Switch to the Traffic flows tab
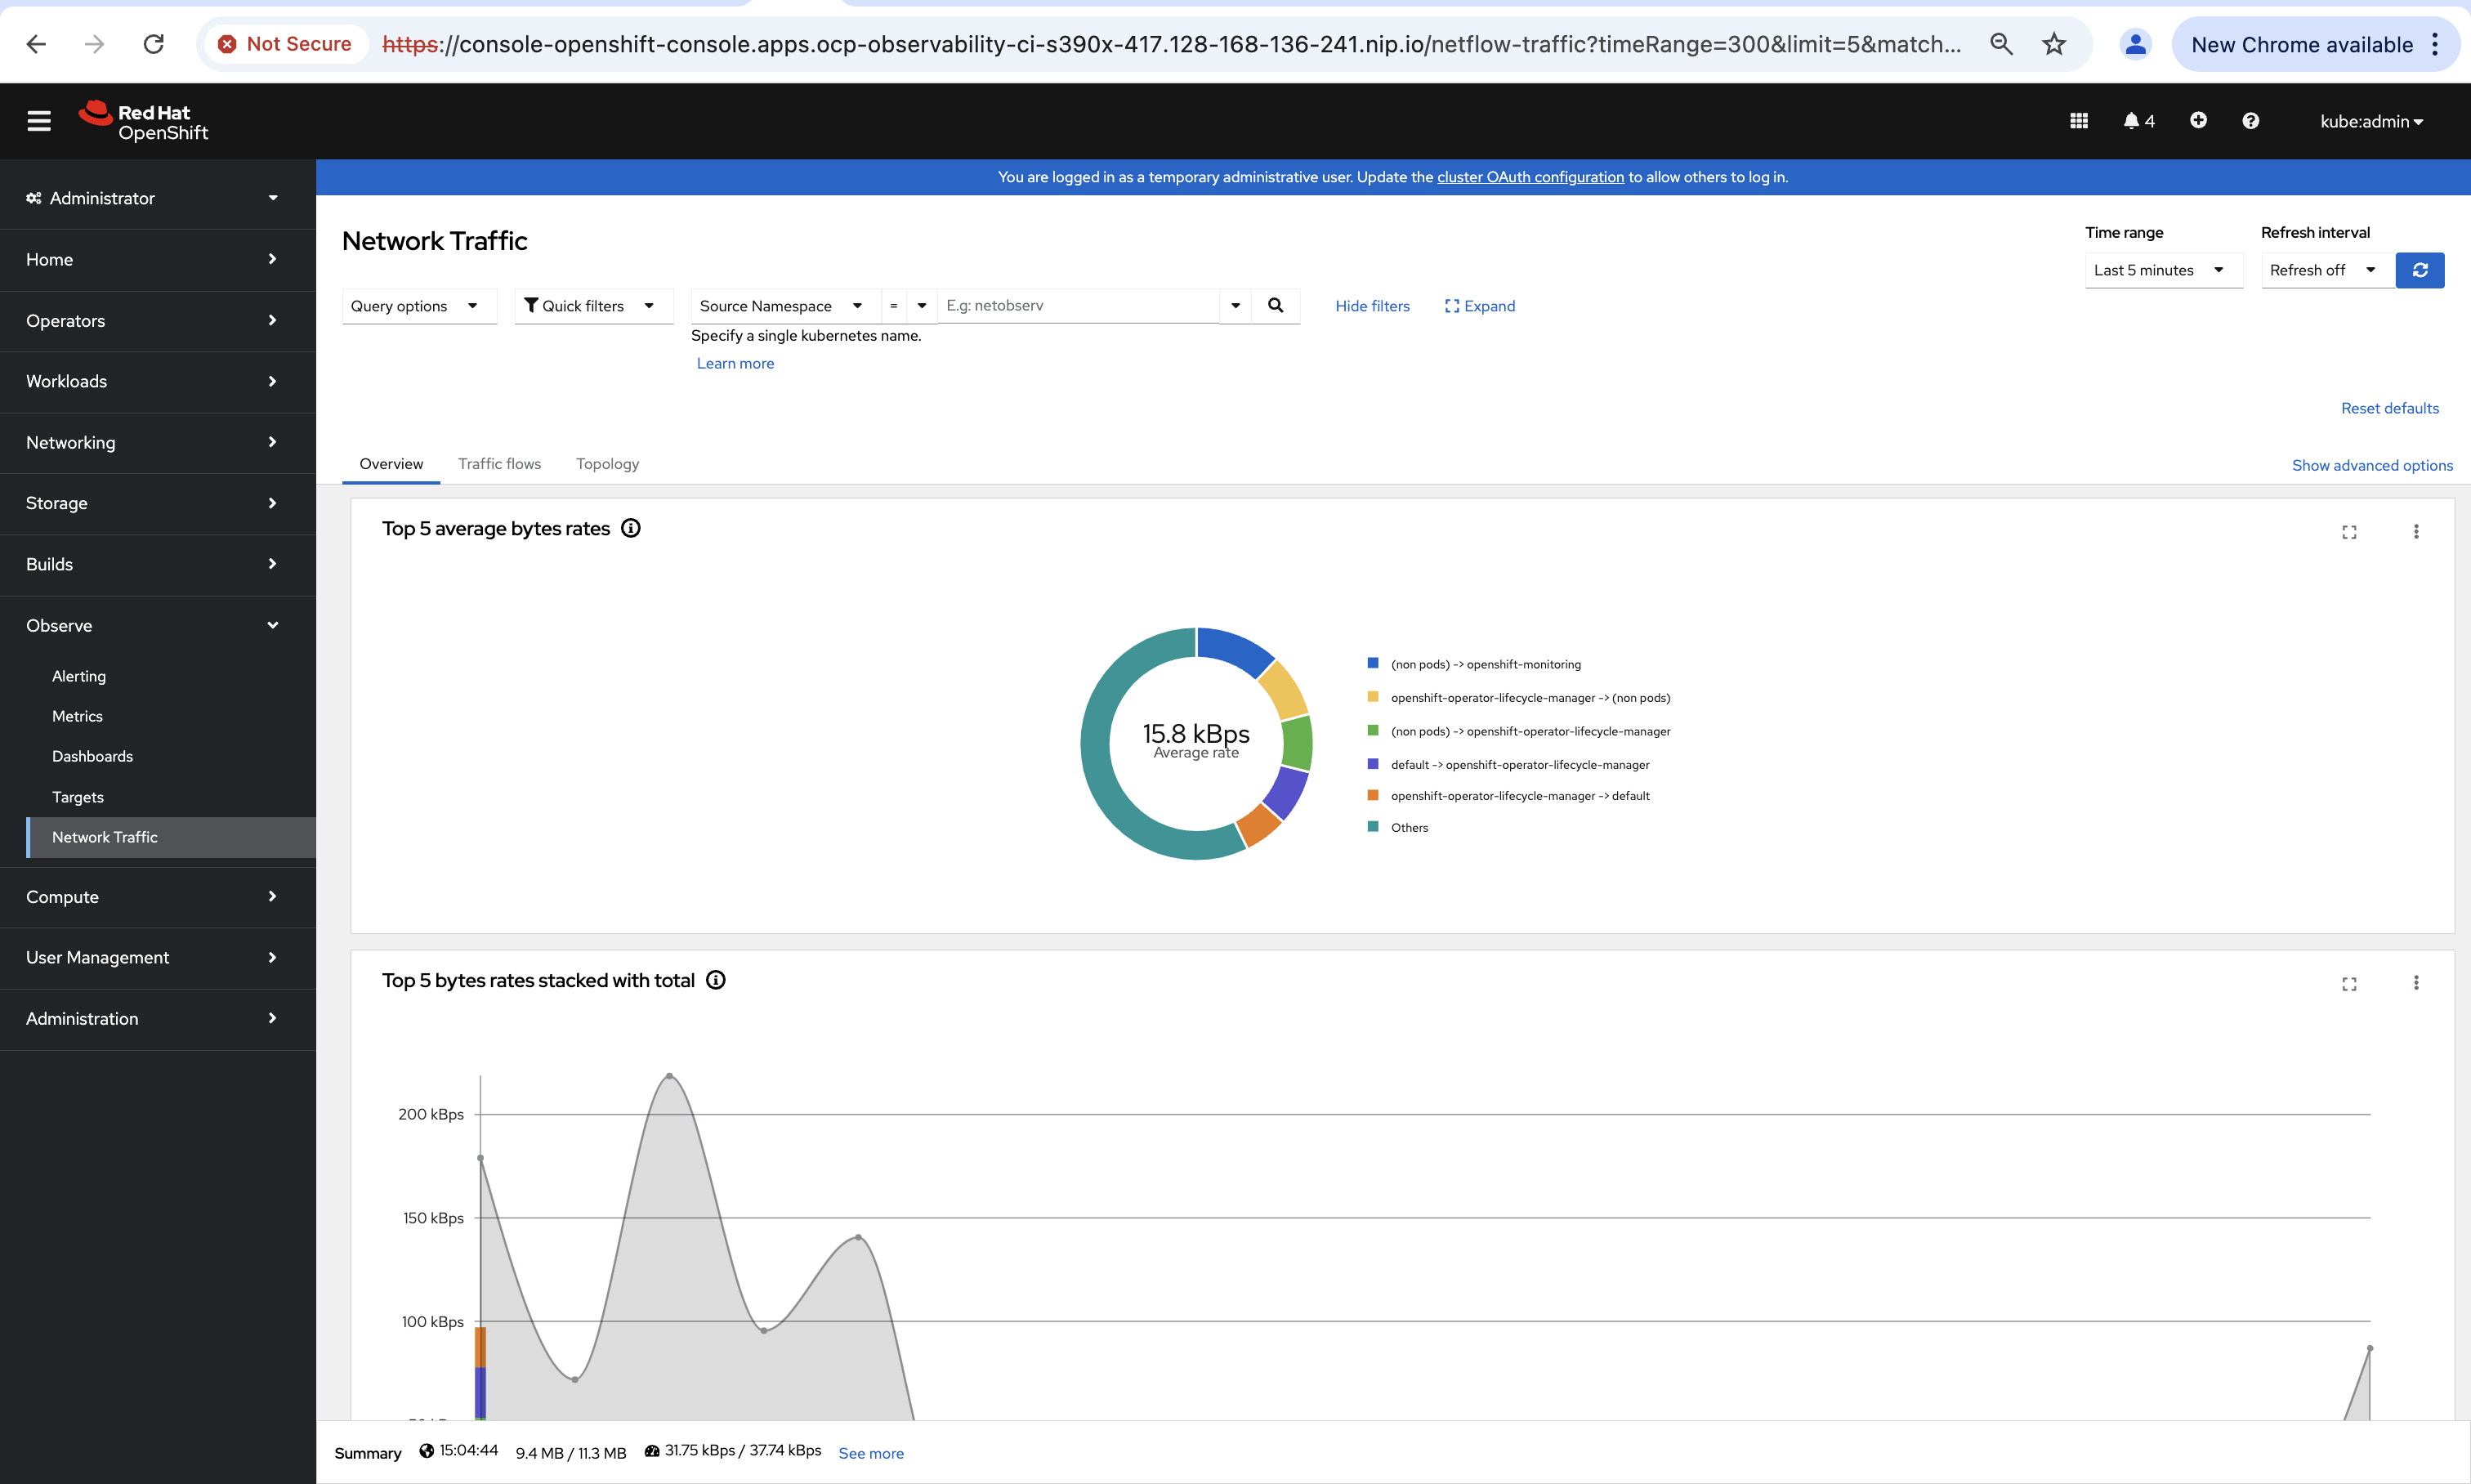Image resolution: width=2471 pixels, height=1484 pixels. click(x=499, y=464)
